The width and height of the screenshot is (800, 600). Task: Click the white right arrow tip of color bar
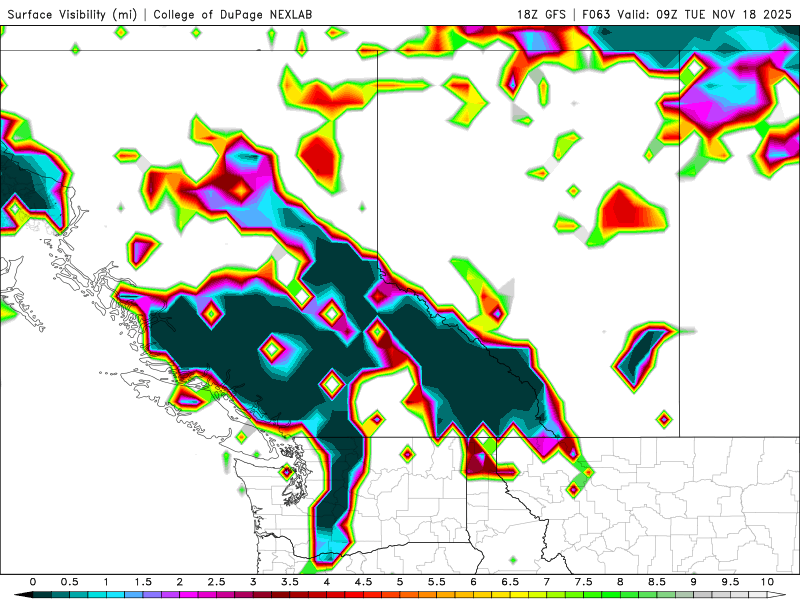tap(777, 595)
